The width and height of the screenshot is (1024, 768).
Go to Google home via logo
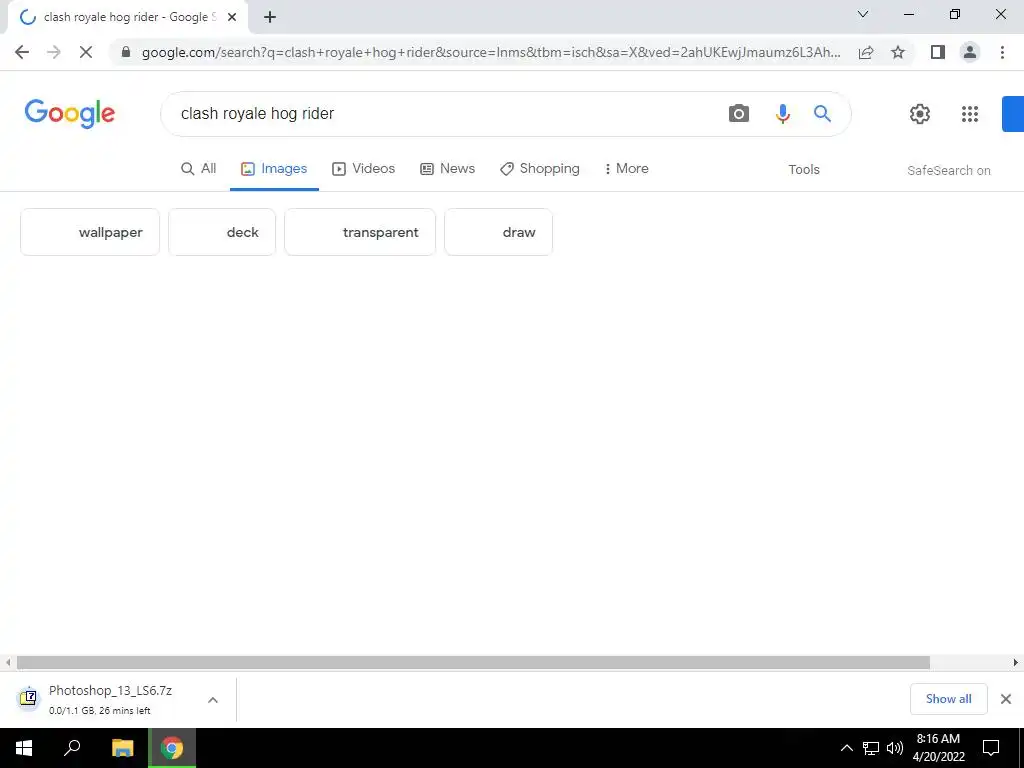point(70,114)
